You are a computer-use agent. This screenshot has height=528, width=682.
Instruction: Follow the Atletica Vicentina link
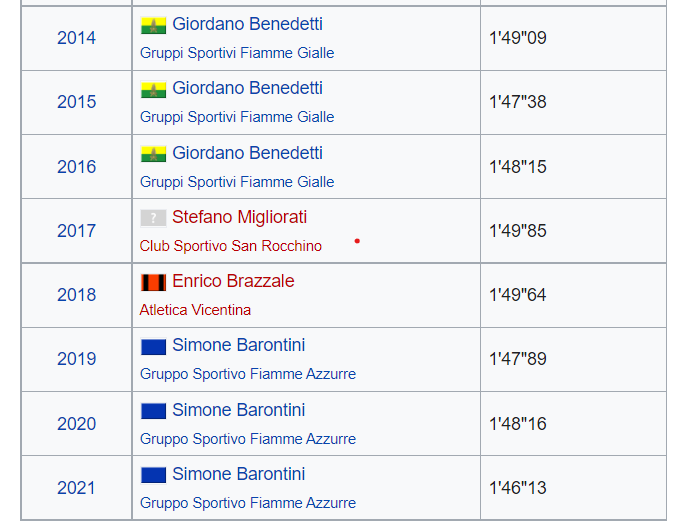pos(195,310)
